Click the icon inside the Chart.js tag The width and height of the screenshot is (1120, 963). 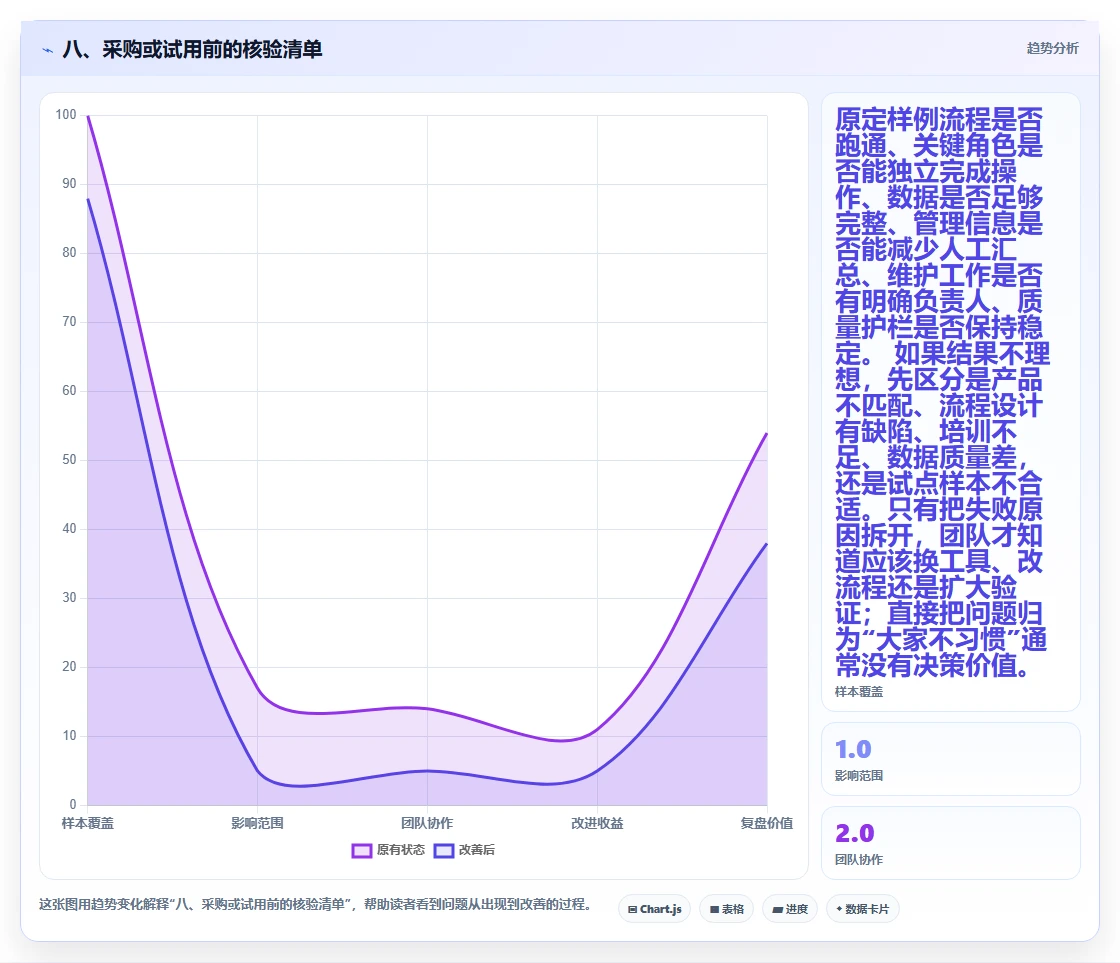(x=632, y=909)
